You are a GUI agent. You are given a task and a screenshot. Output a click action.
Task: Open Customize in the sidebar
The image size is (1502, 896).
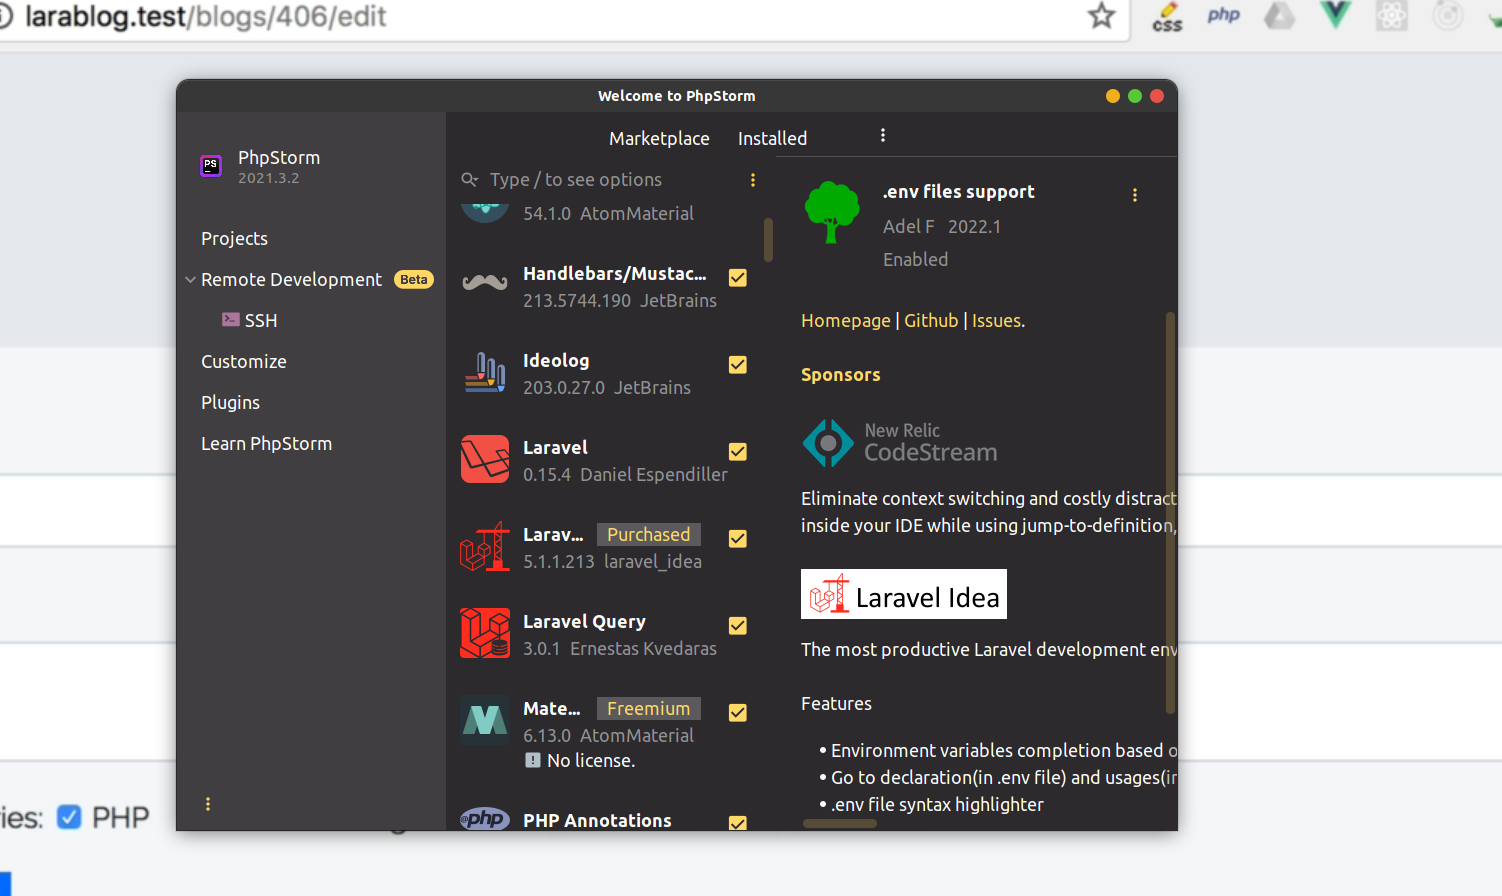point(243,362)
